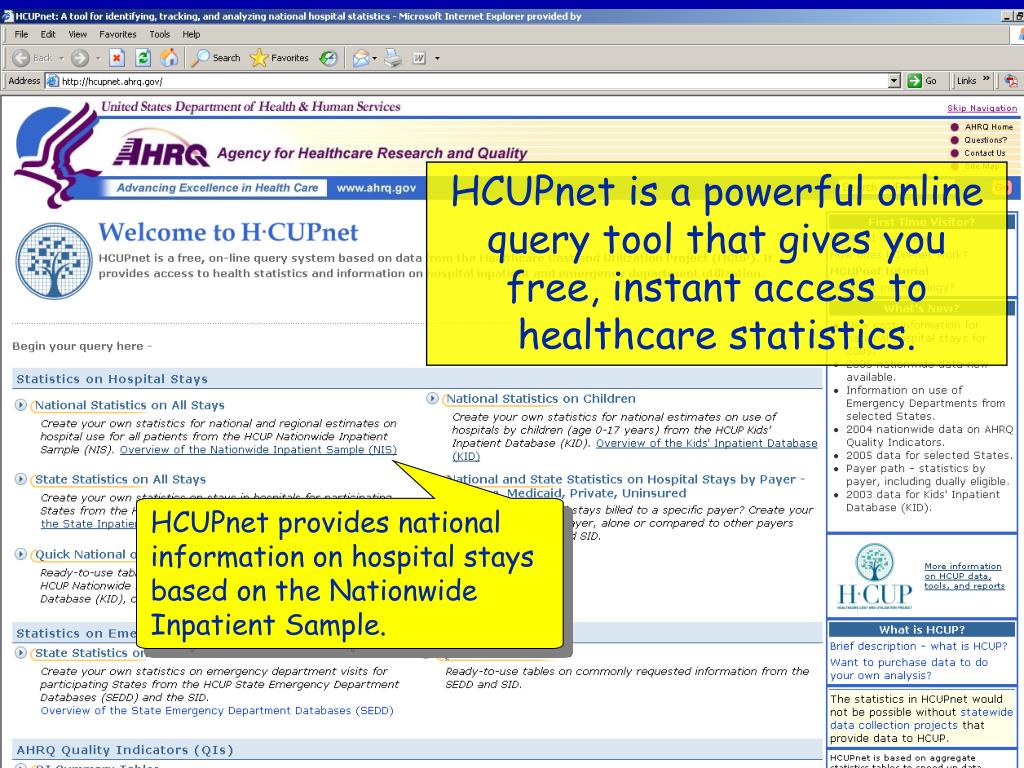The height and width of the screenshot is (768, 1024).
Task: Click the arrow icon beside National Statistics on All Stays
Action: pos(21,406)
